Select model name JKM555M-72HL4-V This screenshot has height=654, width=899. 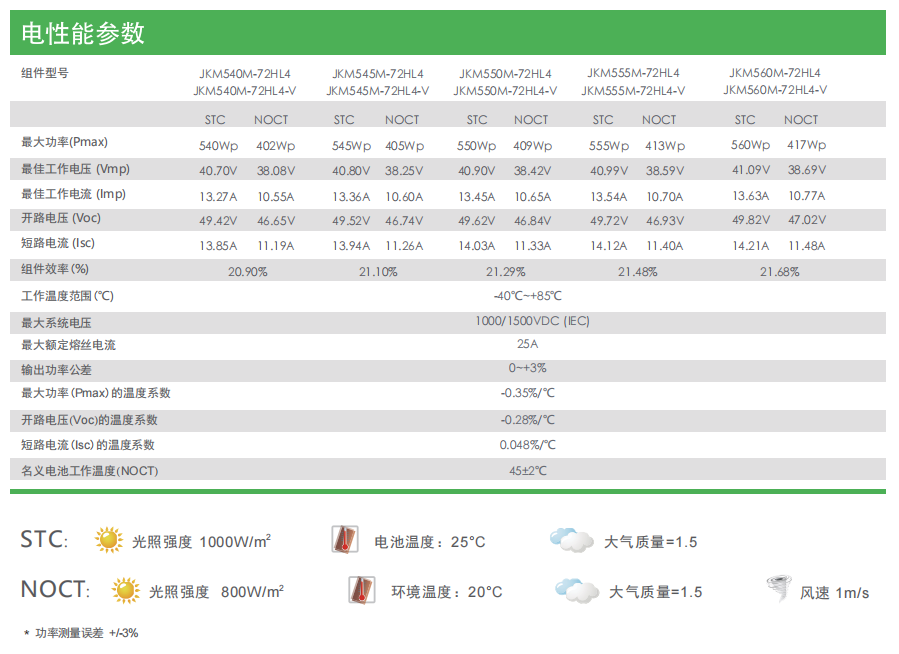pos(633,91)
